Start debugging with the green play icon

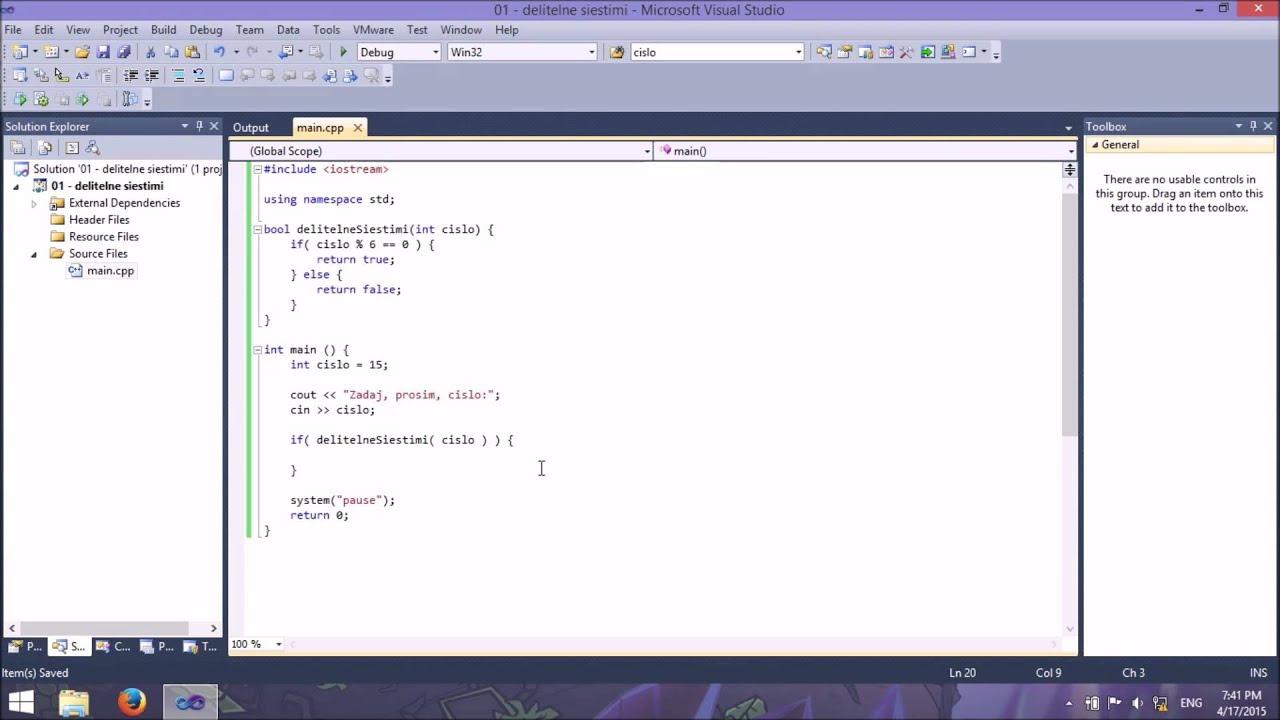click(343, 52)
